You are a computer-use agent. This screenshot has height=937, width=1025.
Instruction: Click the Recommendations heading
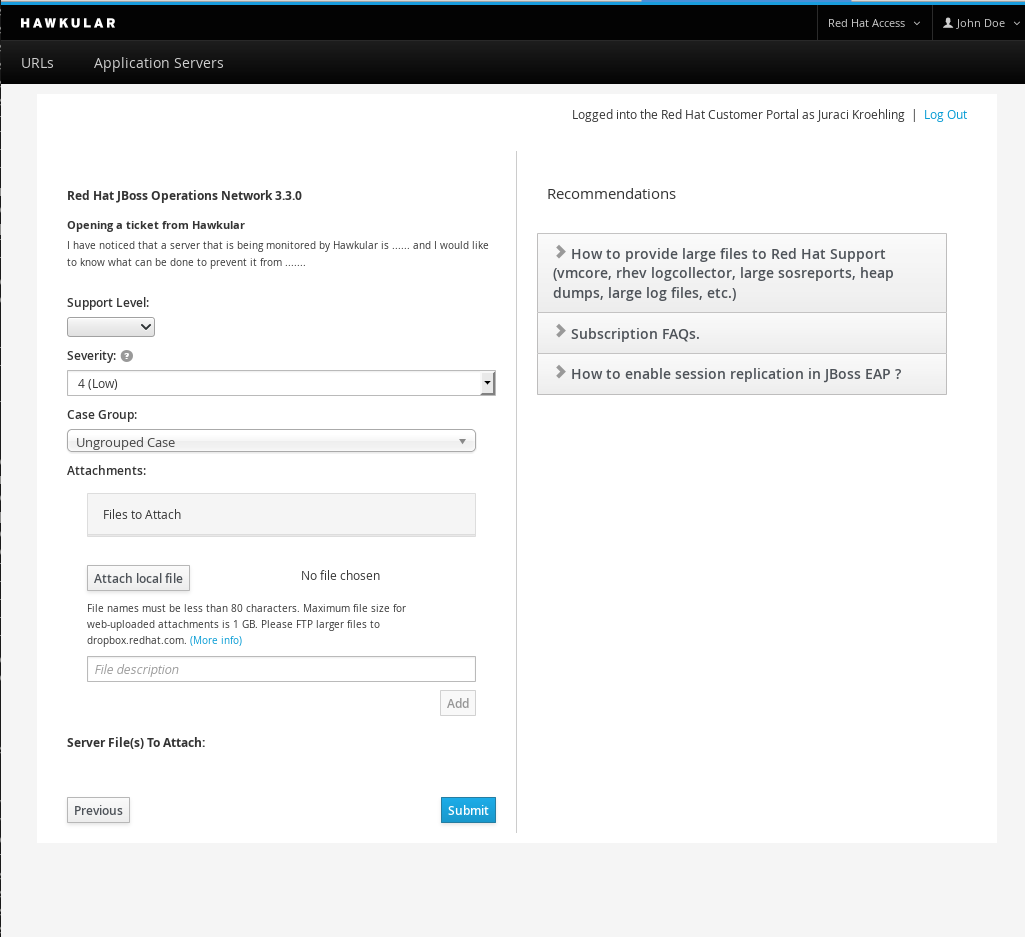(x=611, y=194)
